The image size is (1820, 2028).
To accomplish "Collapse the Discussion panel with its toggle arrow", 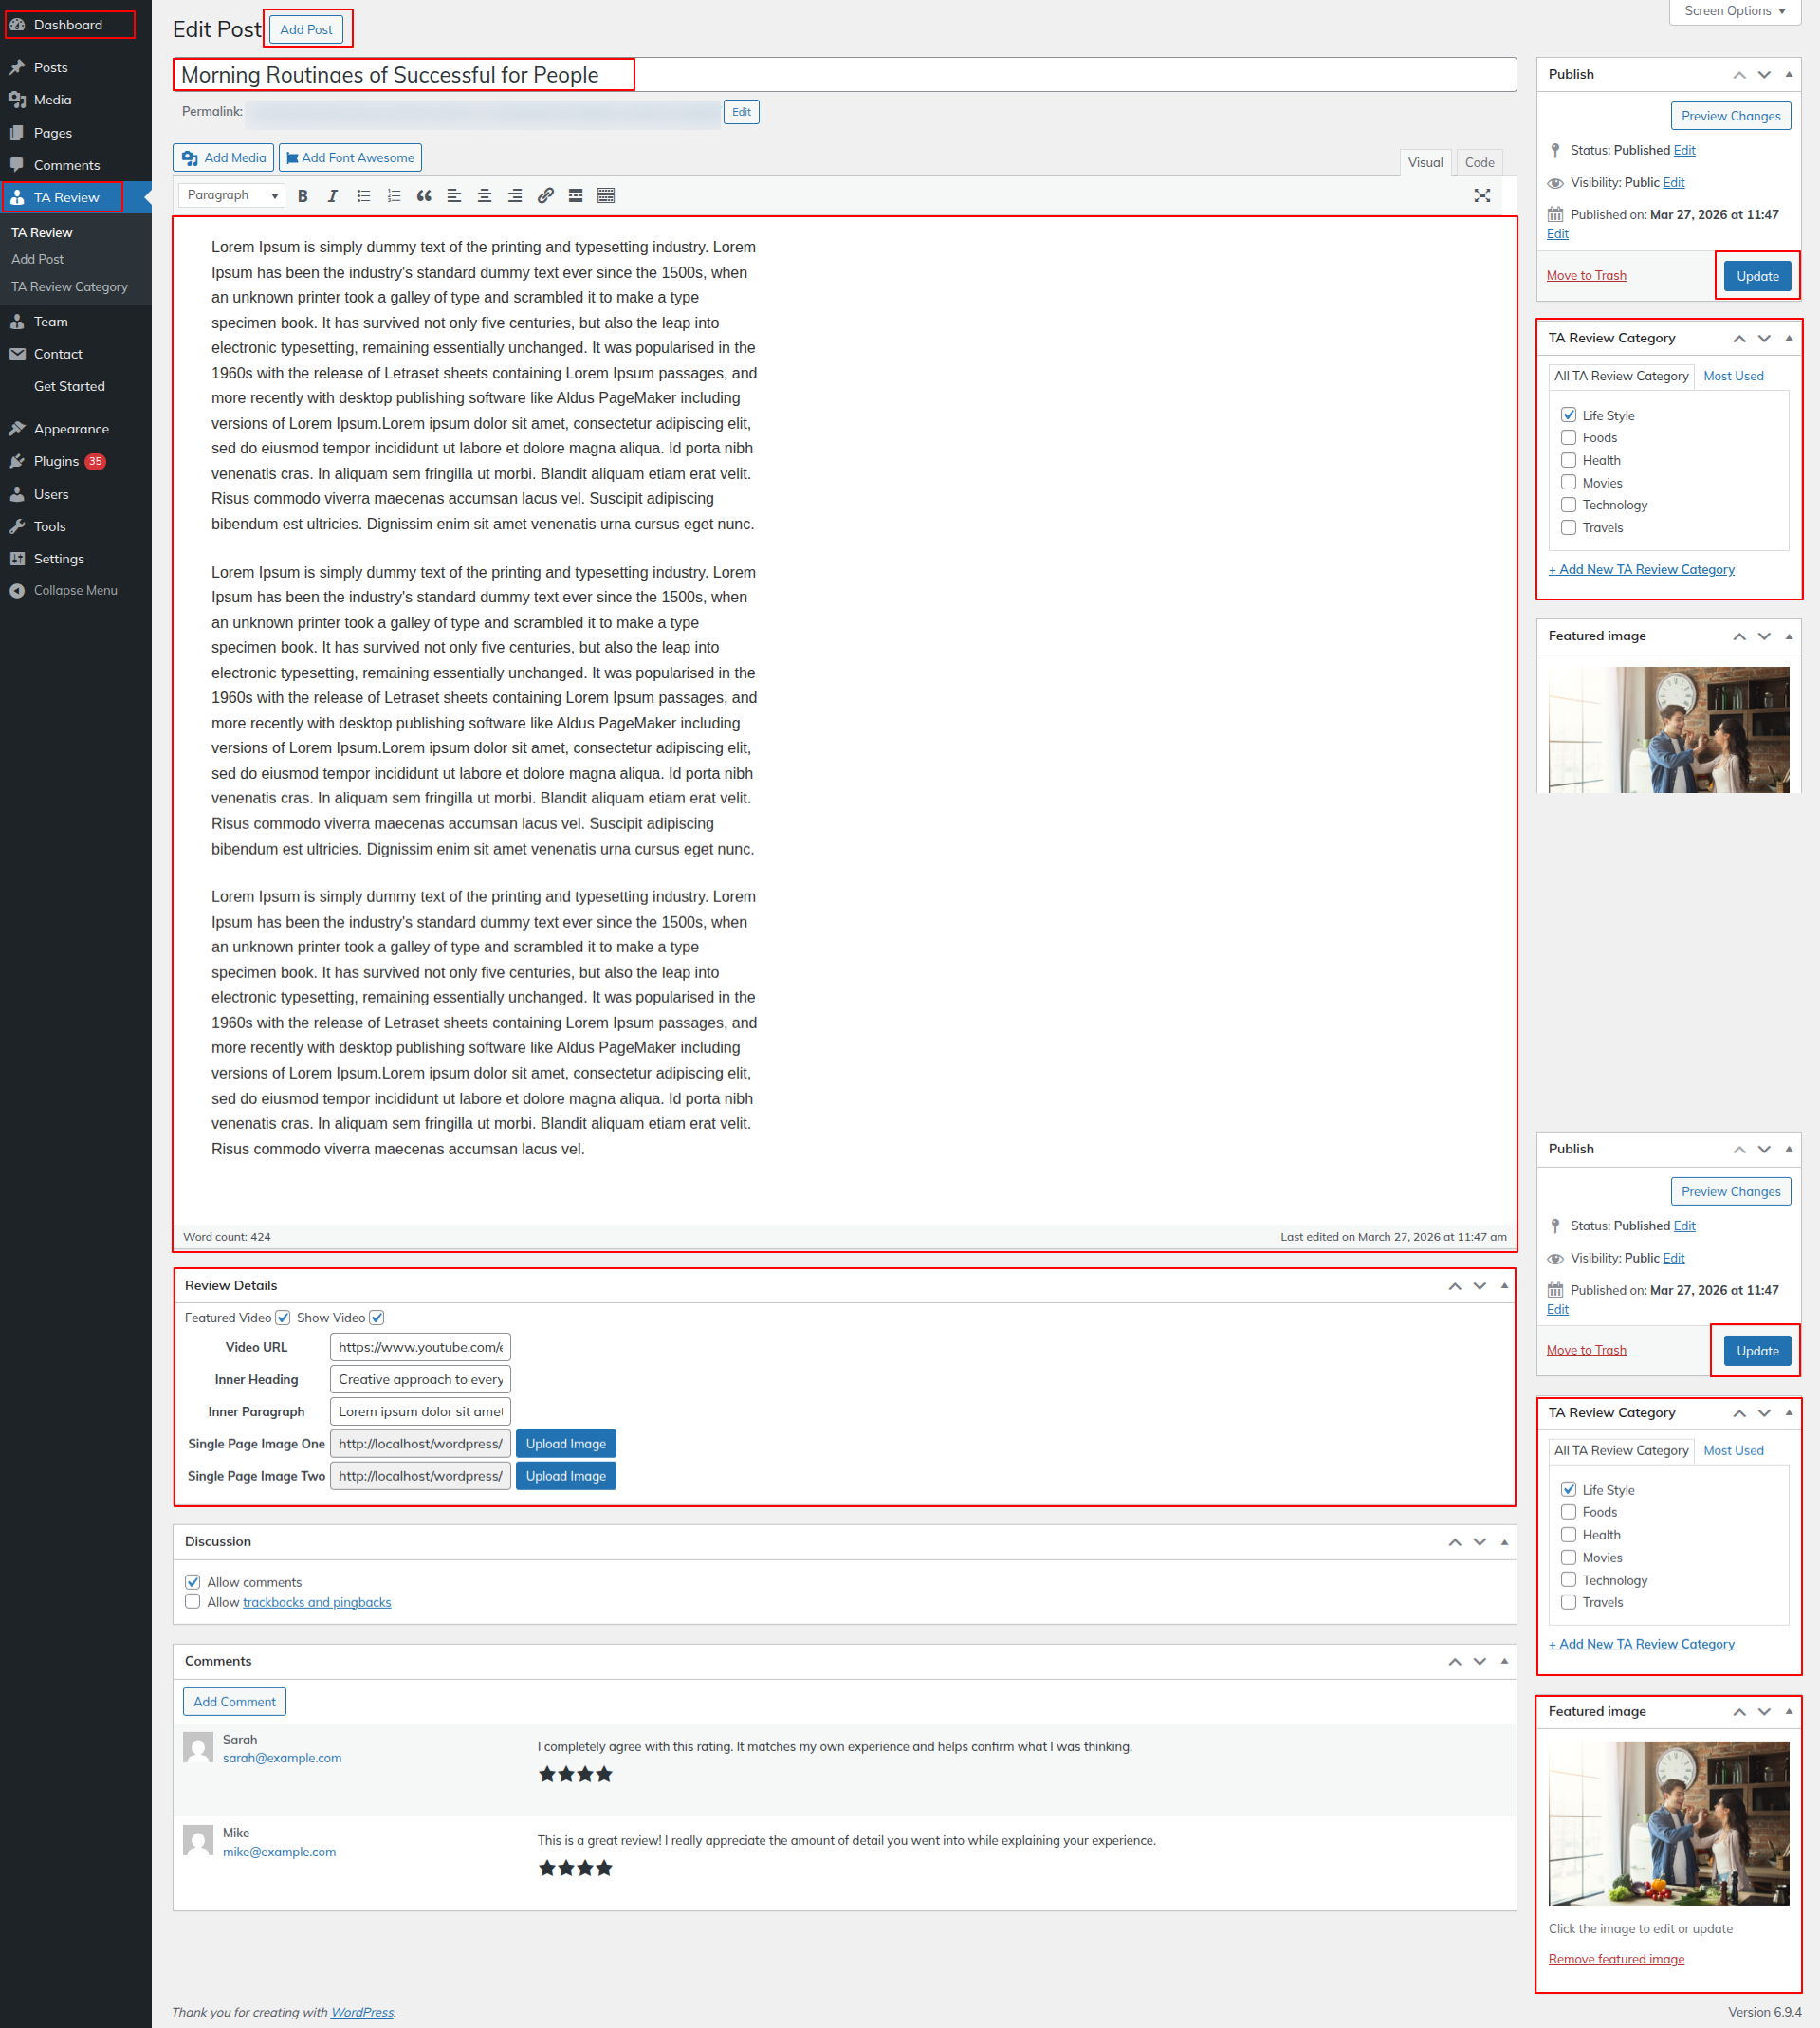I will tap(1504, 1542).
